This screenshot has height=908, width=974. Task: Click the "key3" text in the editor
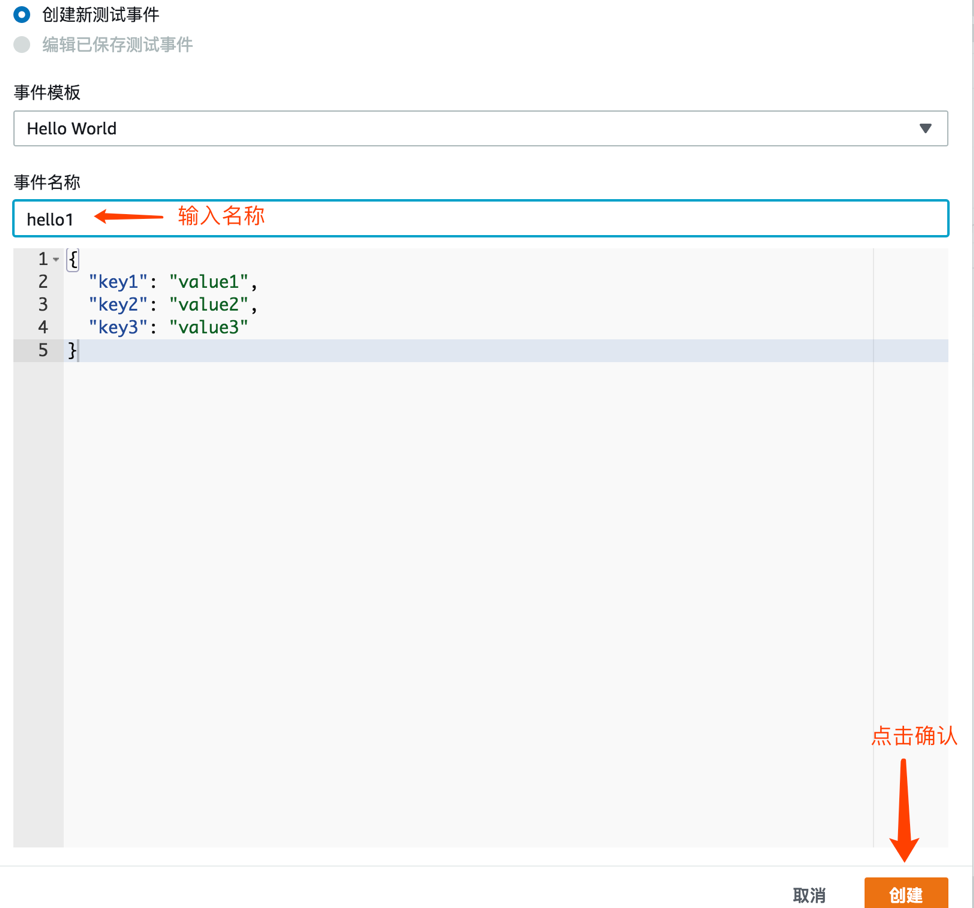(x=118, y=327)
